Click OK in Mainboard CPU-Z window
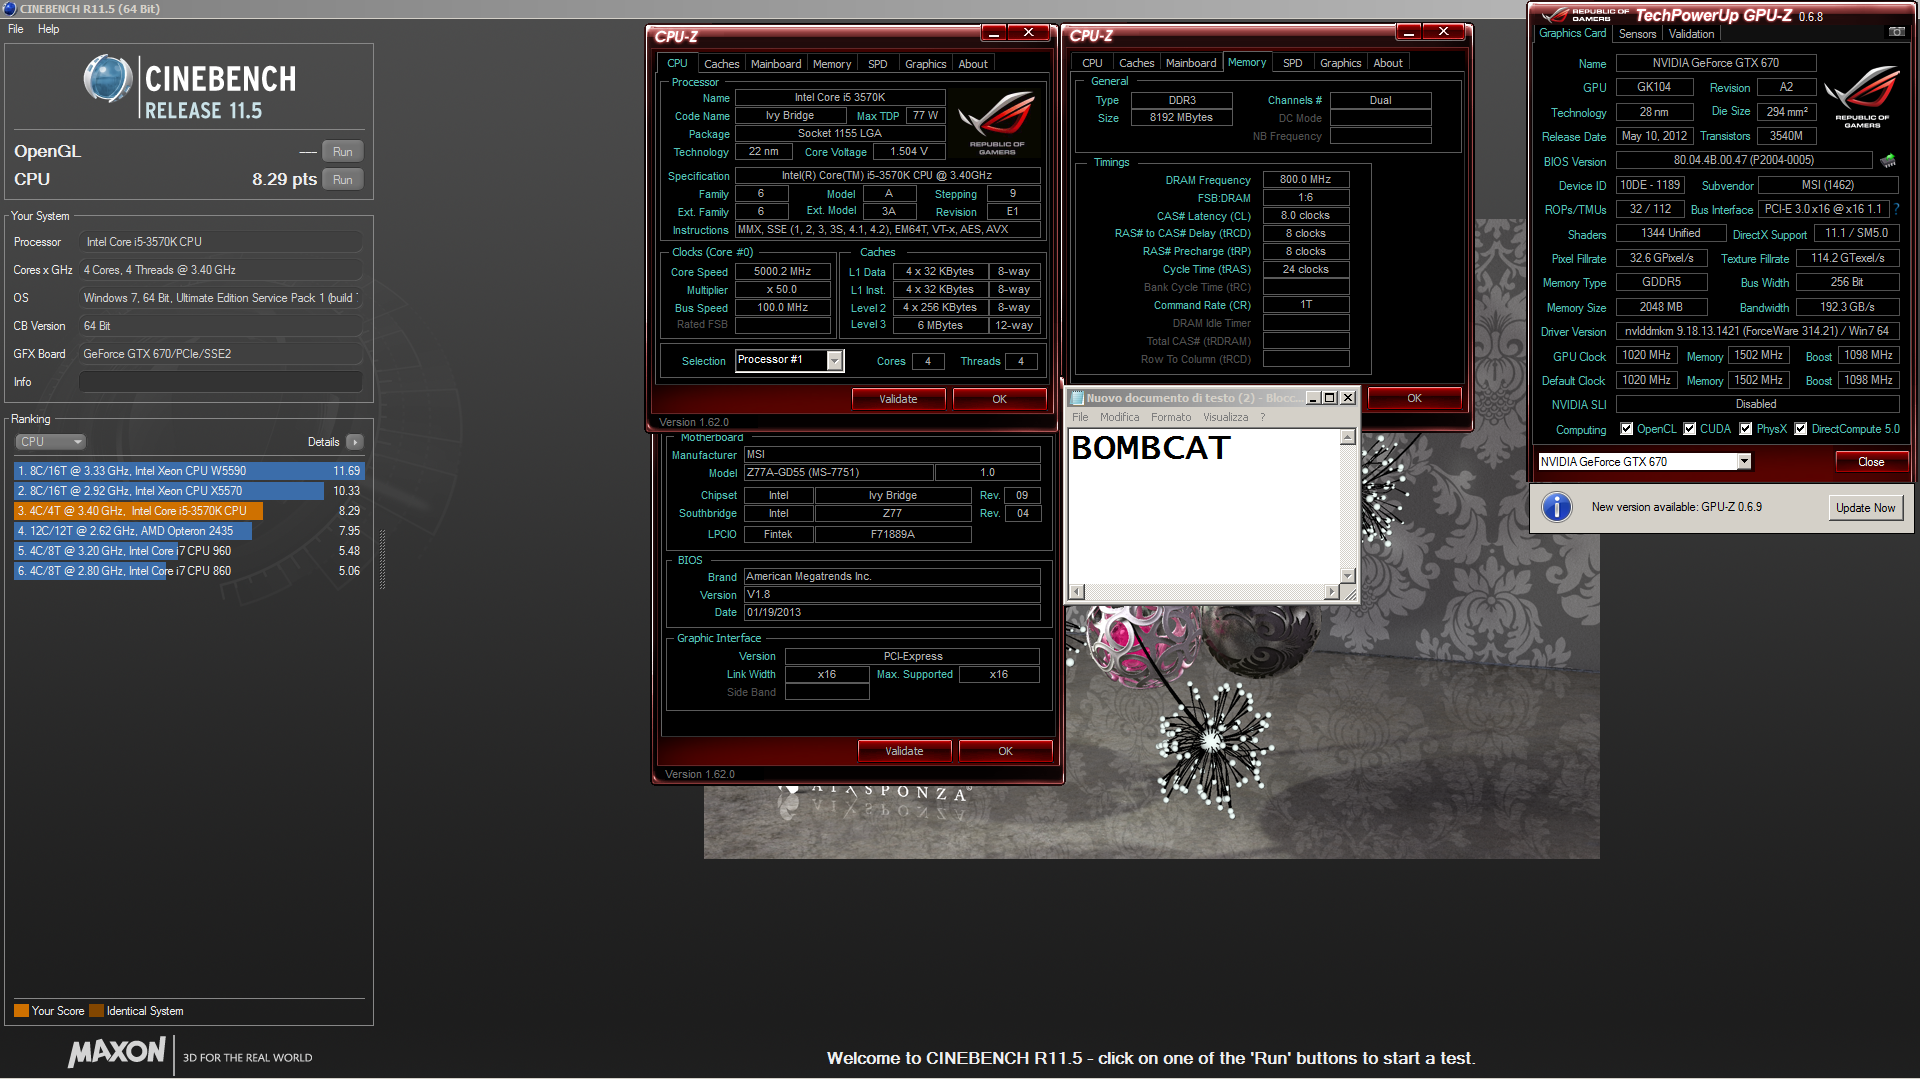1920x1080 pixels. point(1005,751)
